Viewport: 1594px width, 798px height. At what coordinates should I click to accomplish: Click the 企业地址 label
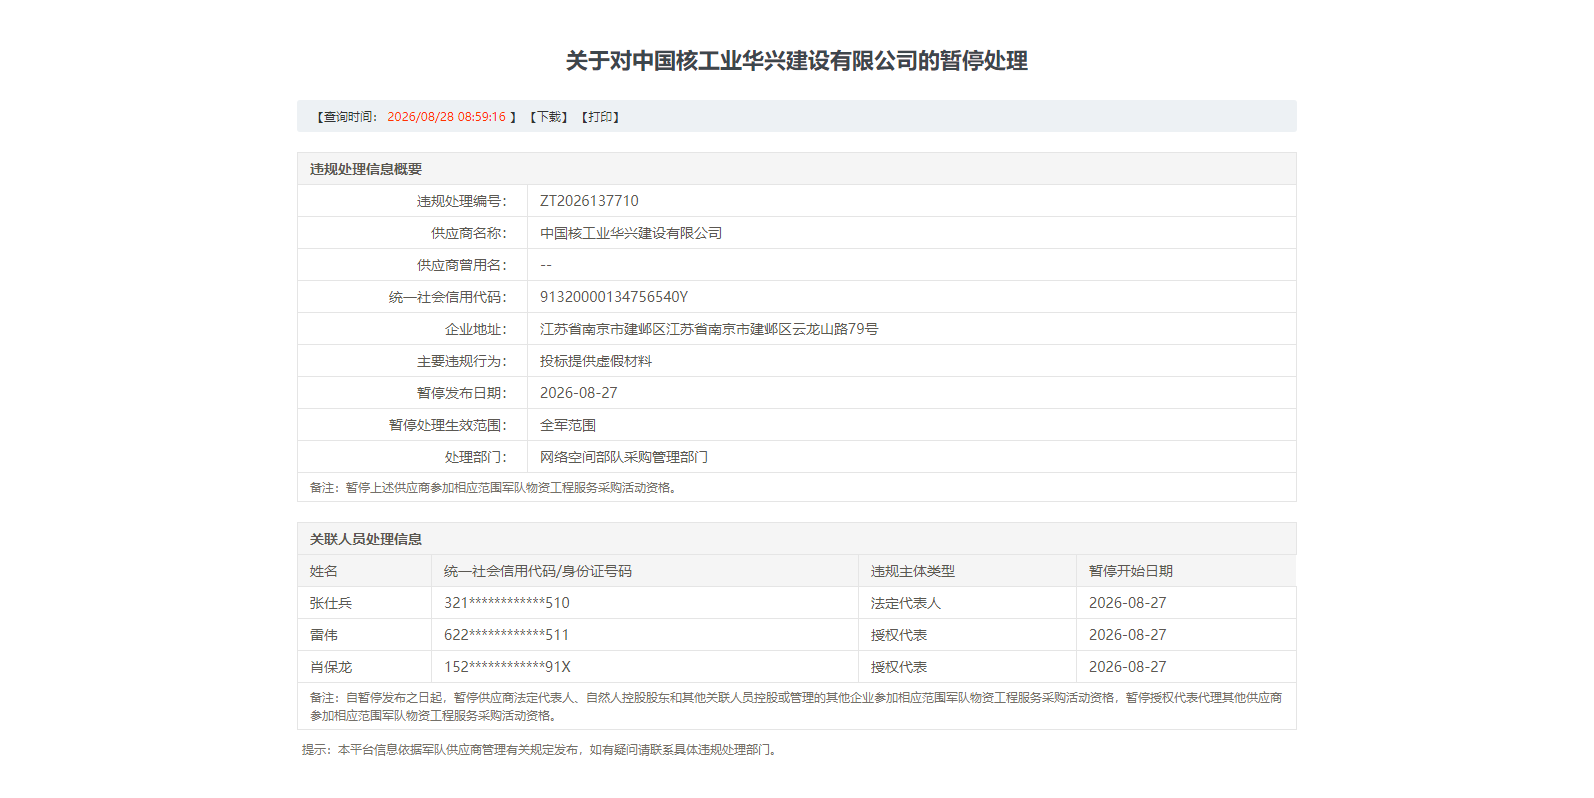[476, 329]
